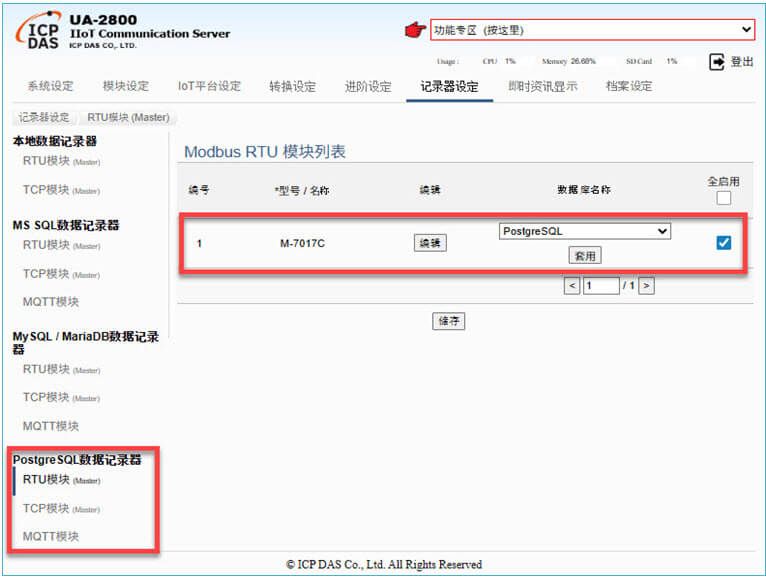Open the 系统设定 tab
This screenshot has width=766, height=577.
(50, 86)
